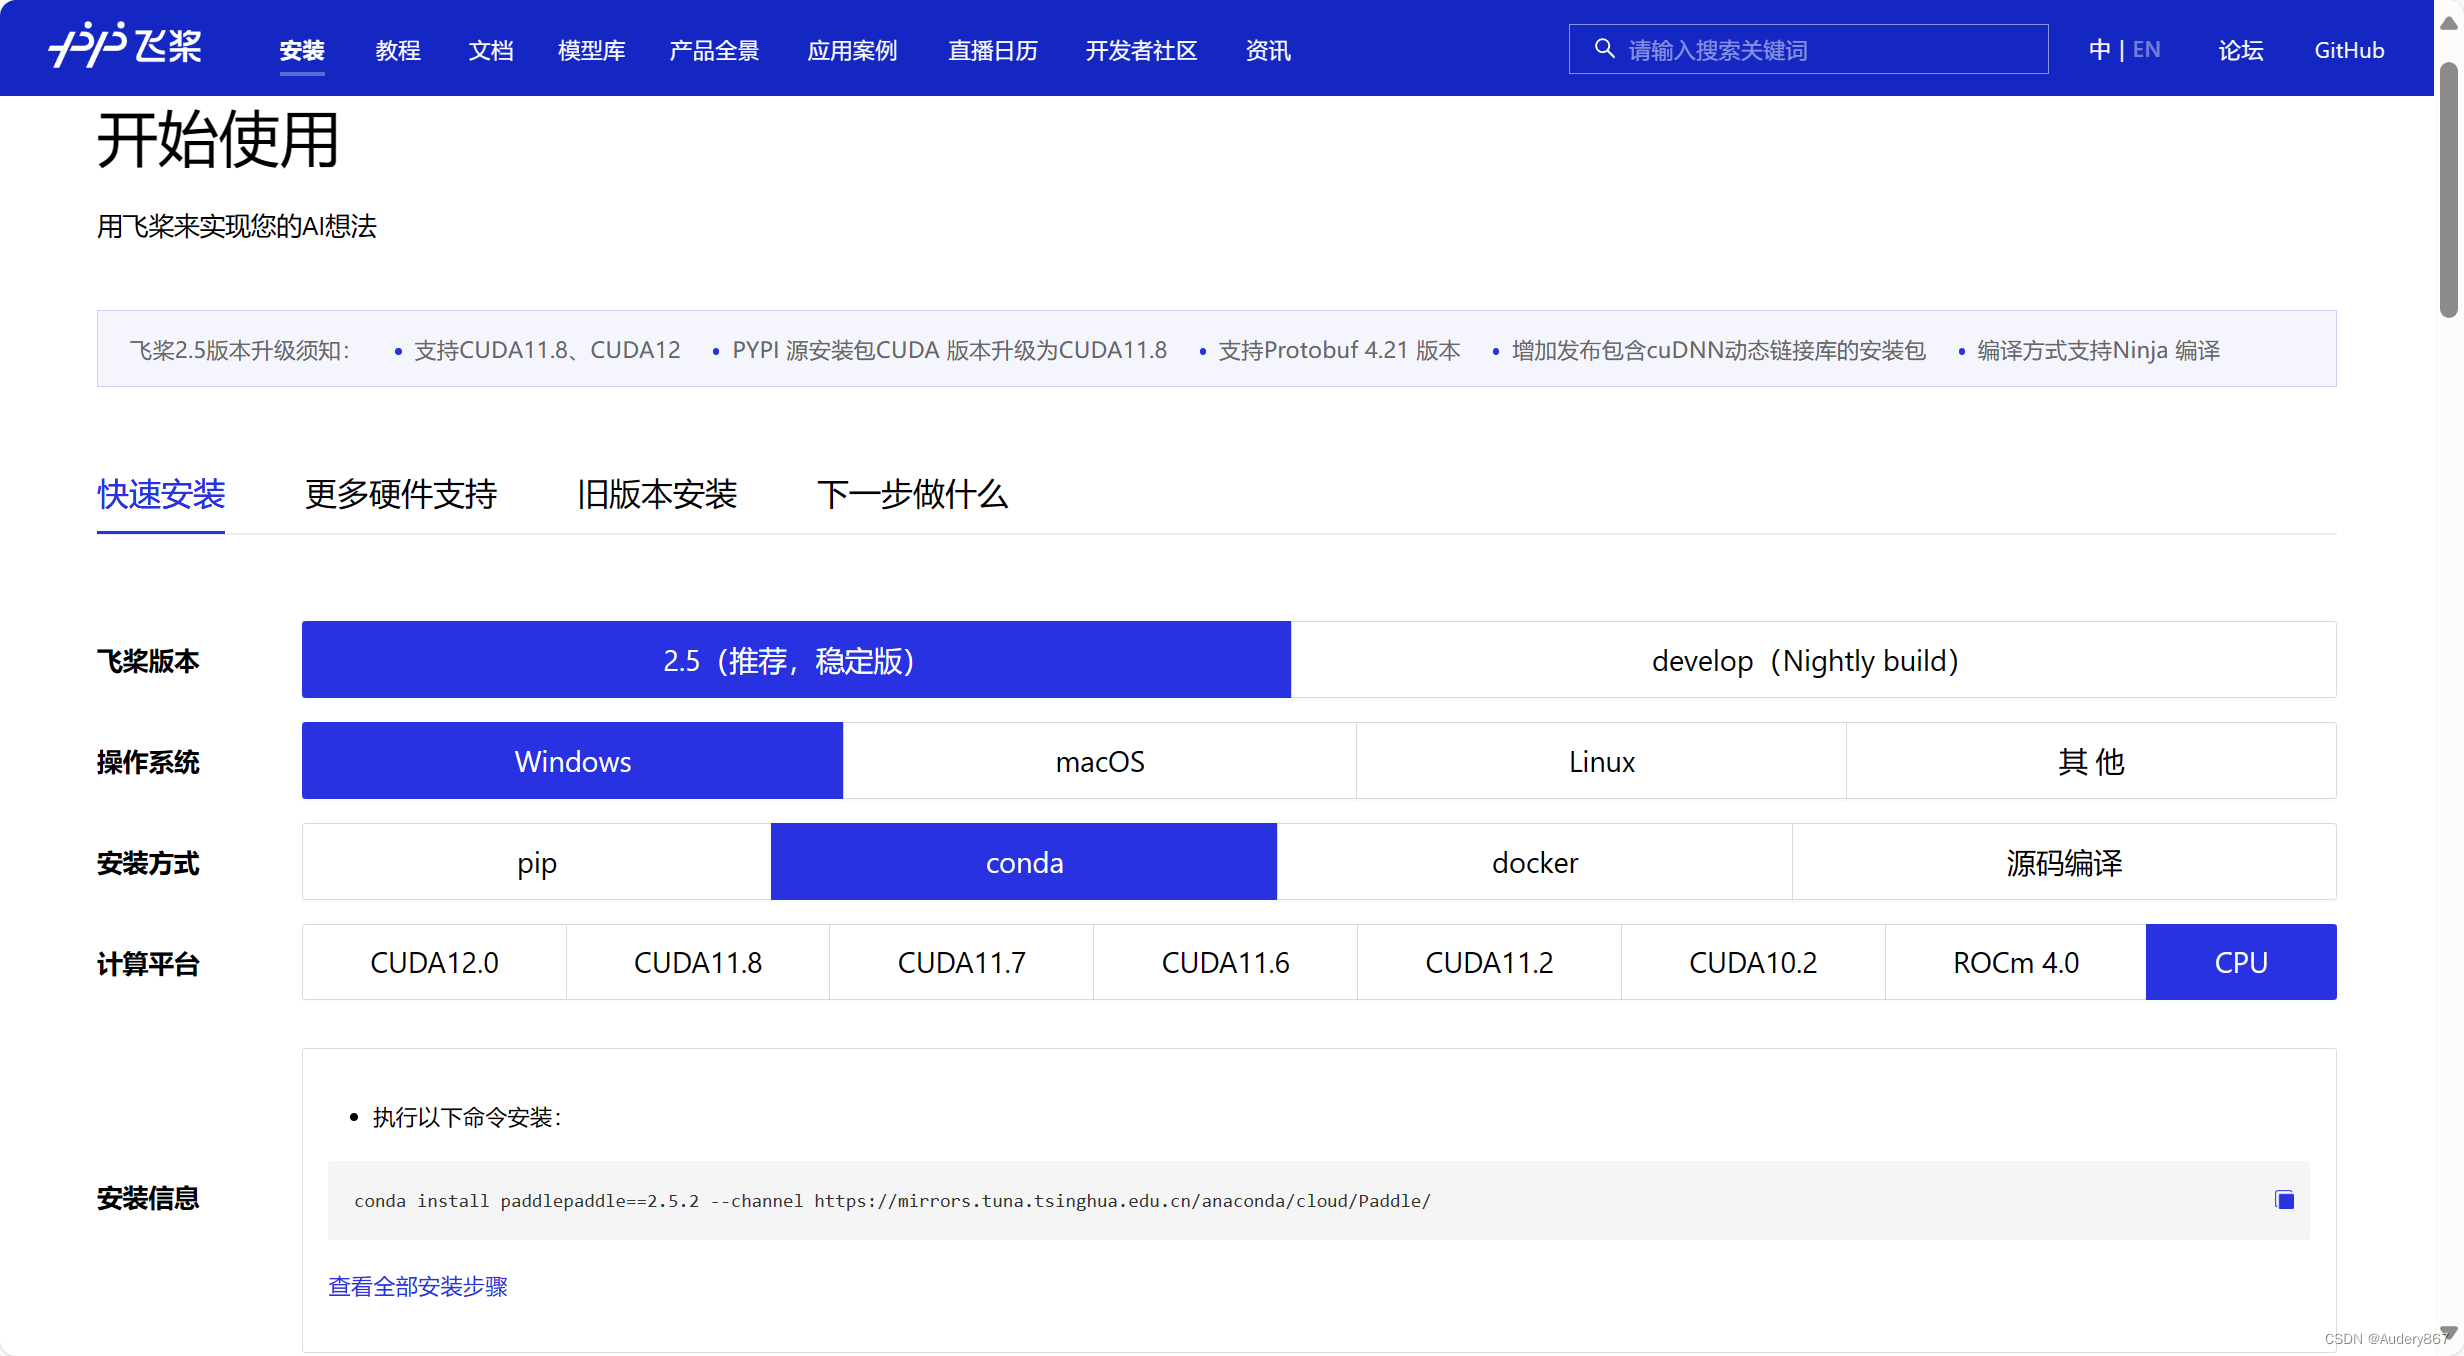This screenshot has height=1356, width=2464.
Task: Open the 安装 nav menu item
Action: pos(302,50)
